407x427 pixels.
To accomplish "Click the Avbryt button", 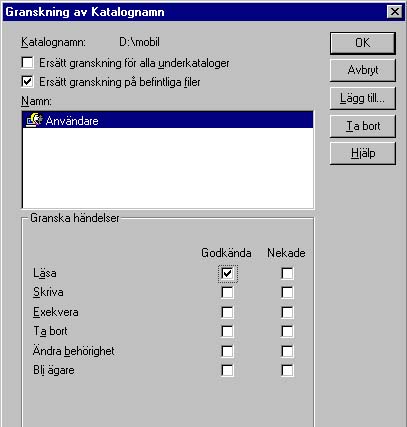I will [363, 70].
